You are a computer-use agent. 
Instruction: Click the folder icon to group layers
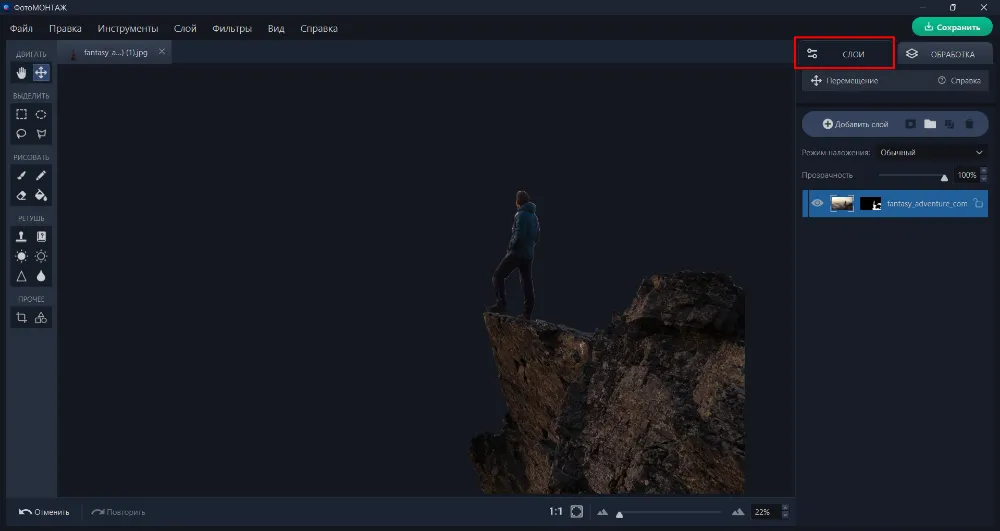tap(930, 124)
